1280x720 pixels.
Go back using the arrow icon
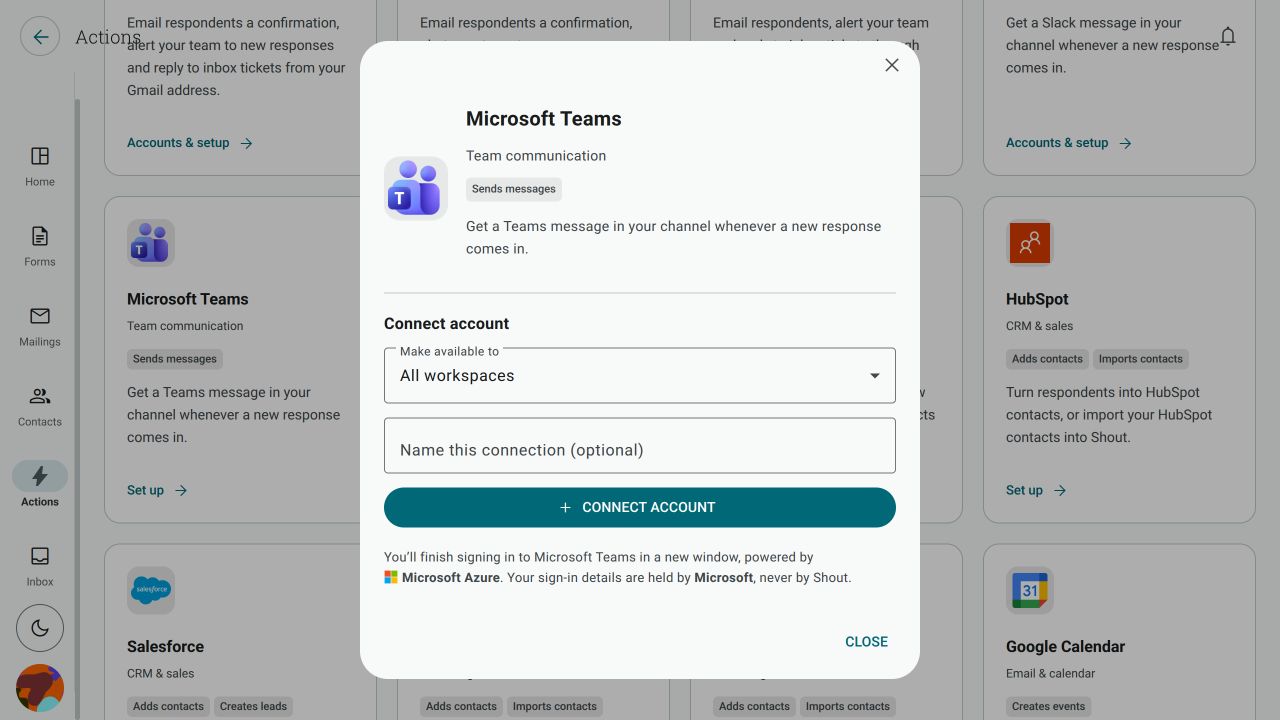[40, 37]
